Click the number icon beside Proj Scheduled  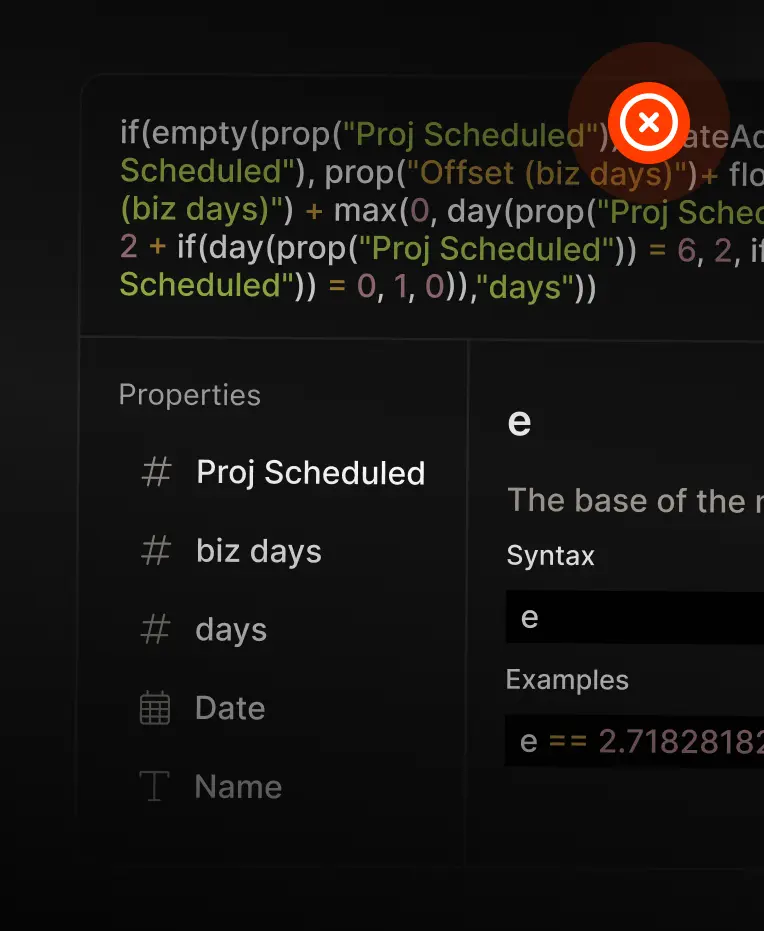(x=156, y=473)
